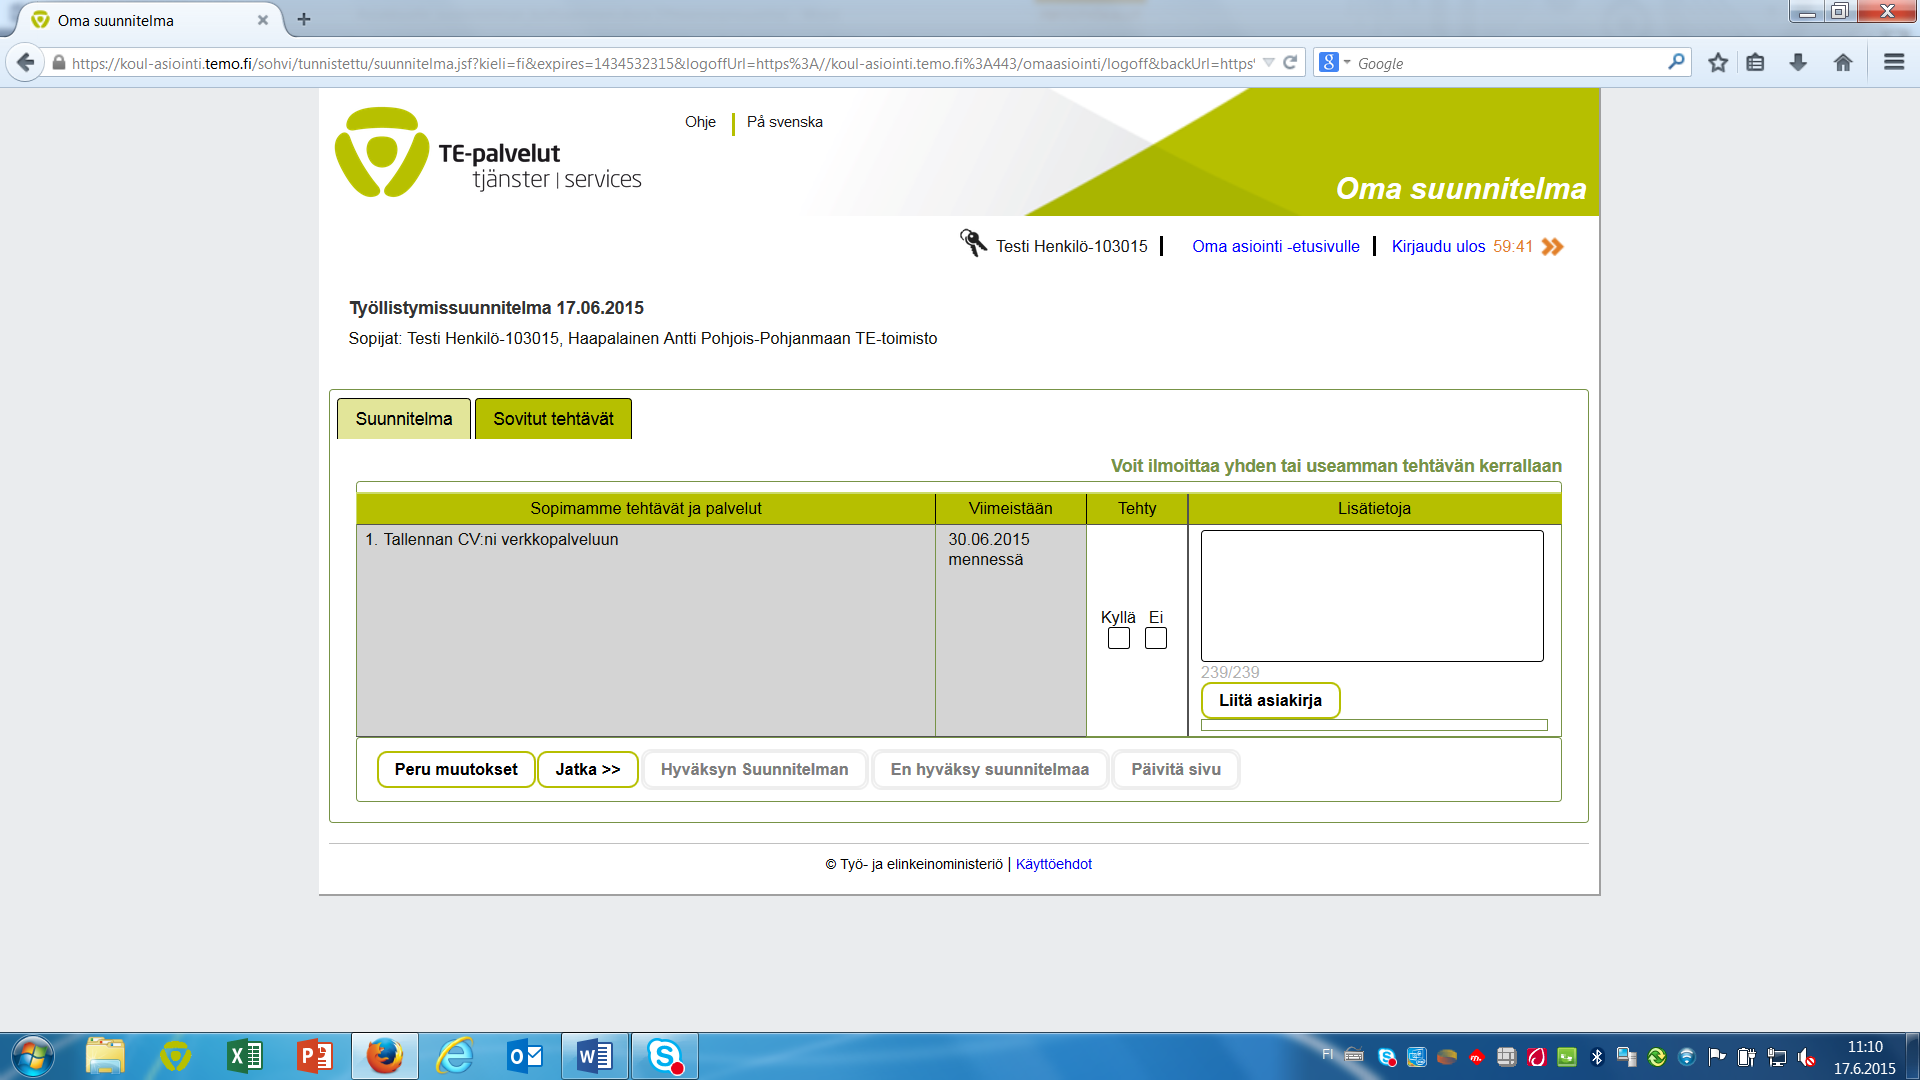Open the Käyttöehdot link
The height and width of the screenshot is (1080, 1920).
pos(1054,864)
